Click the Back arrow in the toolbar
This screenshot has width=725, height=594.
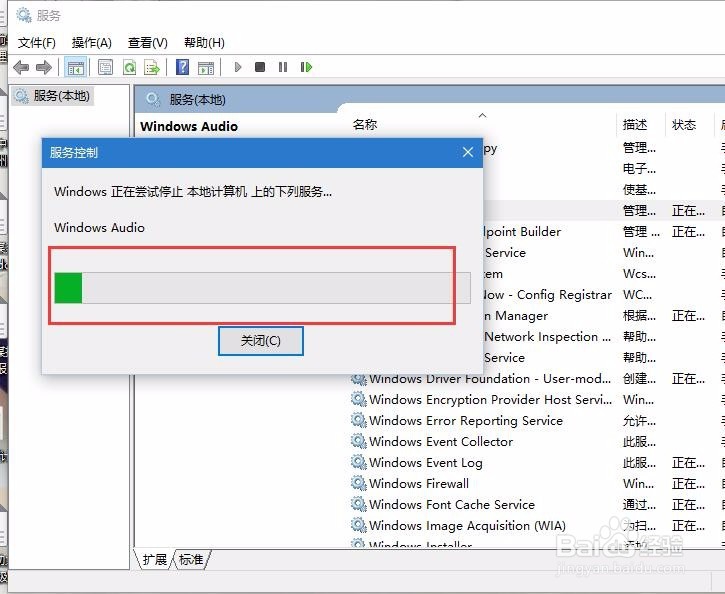(21, 67)
